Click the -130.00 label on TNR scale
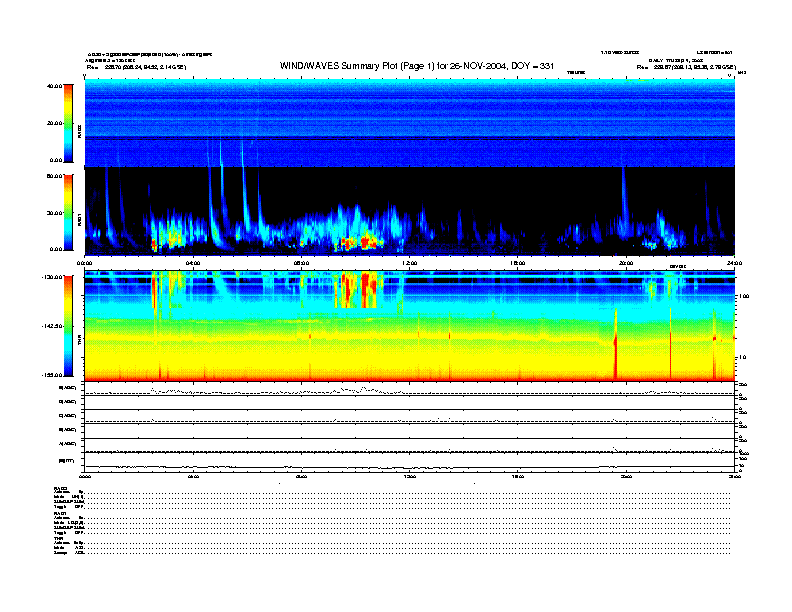The height and width of the screenshot is (612, 792). point(50,277)
